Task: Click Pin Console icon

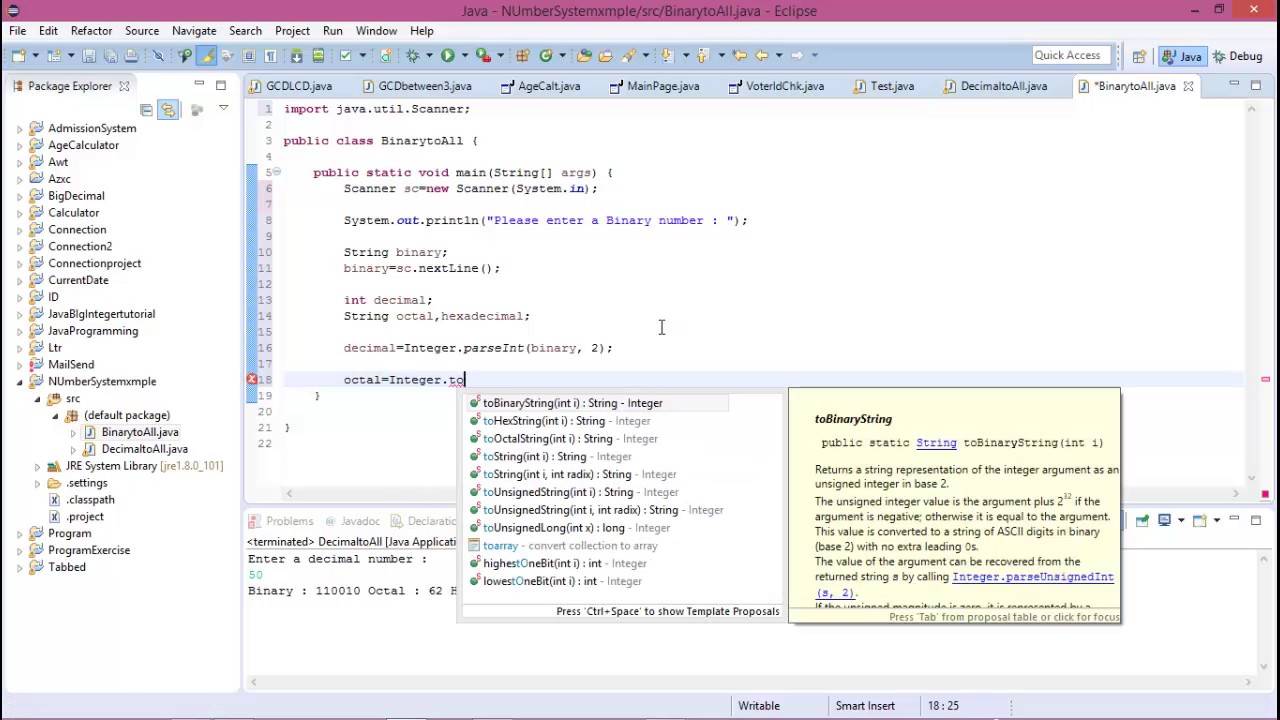Action: [1142, 520]
